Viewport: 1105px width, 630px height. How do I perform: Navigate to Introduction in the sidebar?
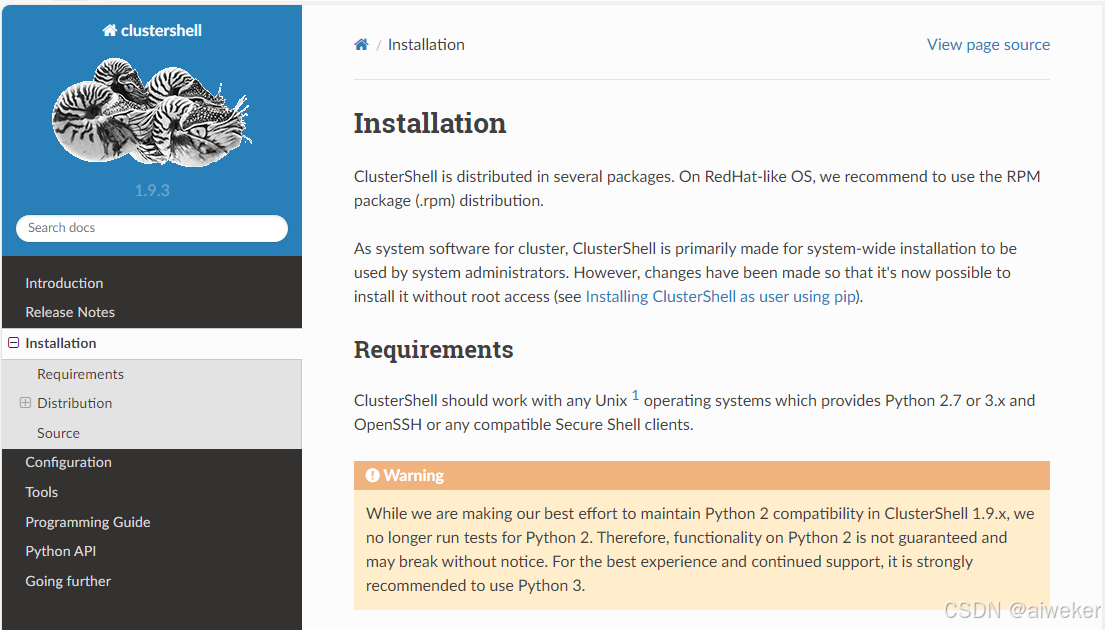point(64,283)
